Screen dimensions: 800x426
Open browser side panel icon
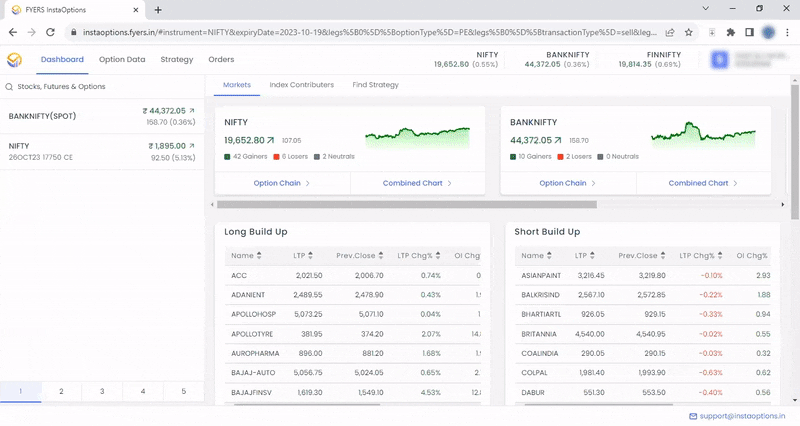pyautogui.click(x=749, y=32)
